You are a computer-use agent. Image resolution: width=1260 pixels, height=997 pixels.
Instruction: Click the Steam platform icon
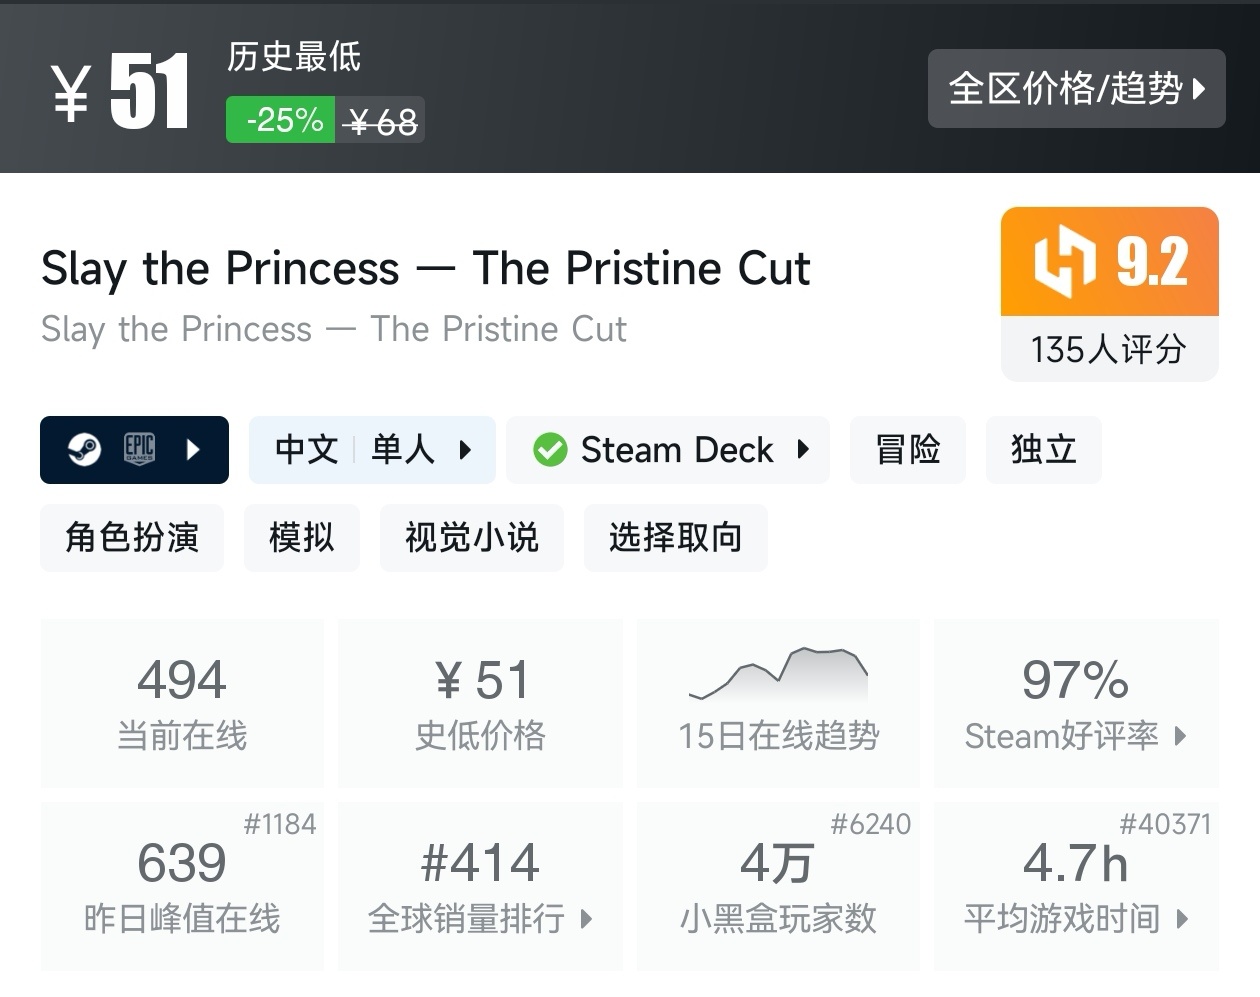84,450
